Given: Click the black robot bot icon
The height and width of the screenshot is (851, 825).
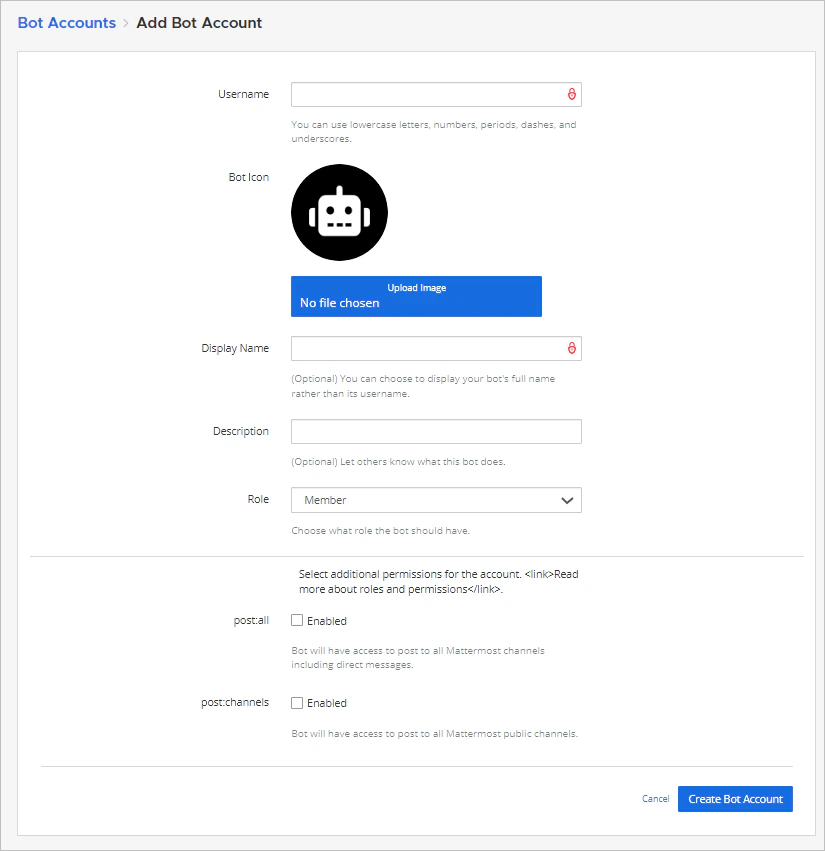Looking at the screenshot, I should click(x=339, y=212).
